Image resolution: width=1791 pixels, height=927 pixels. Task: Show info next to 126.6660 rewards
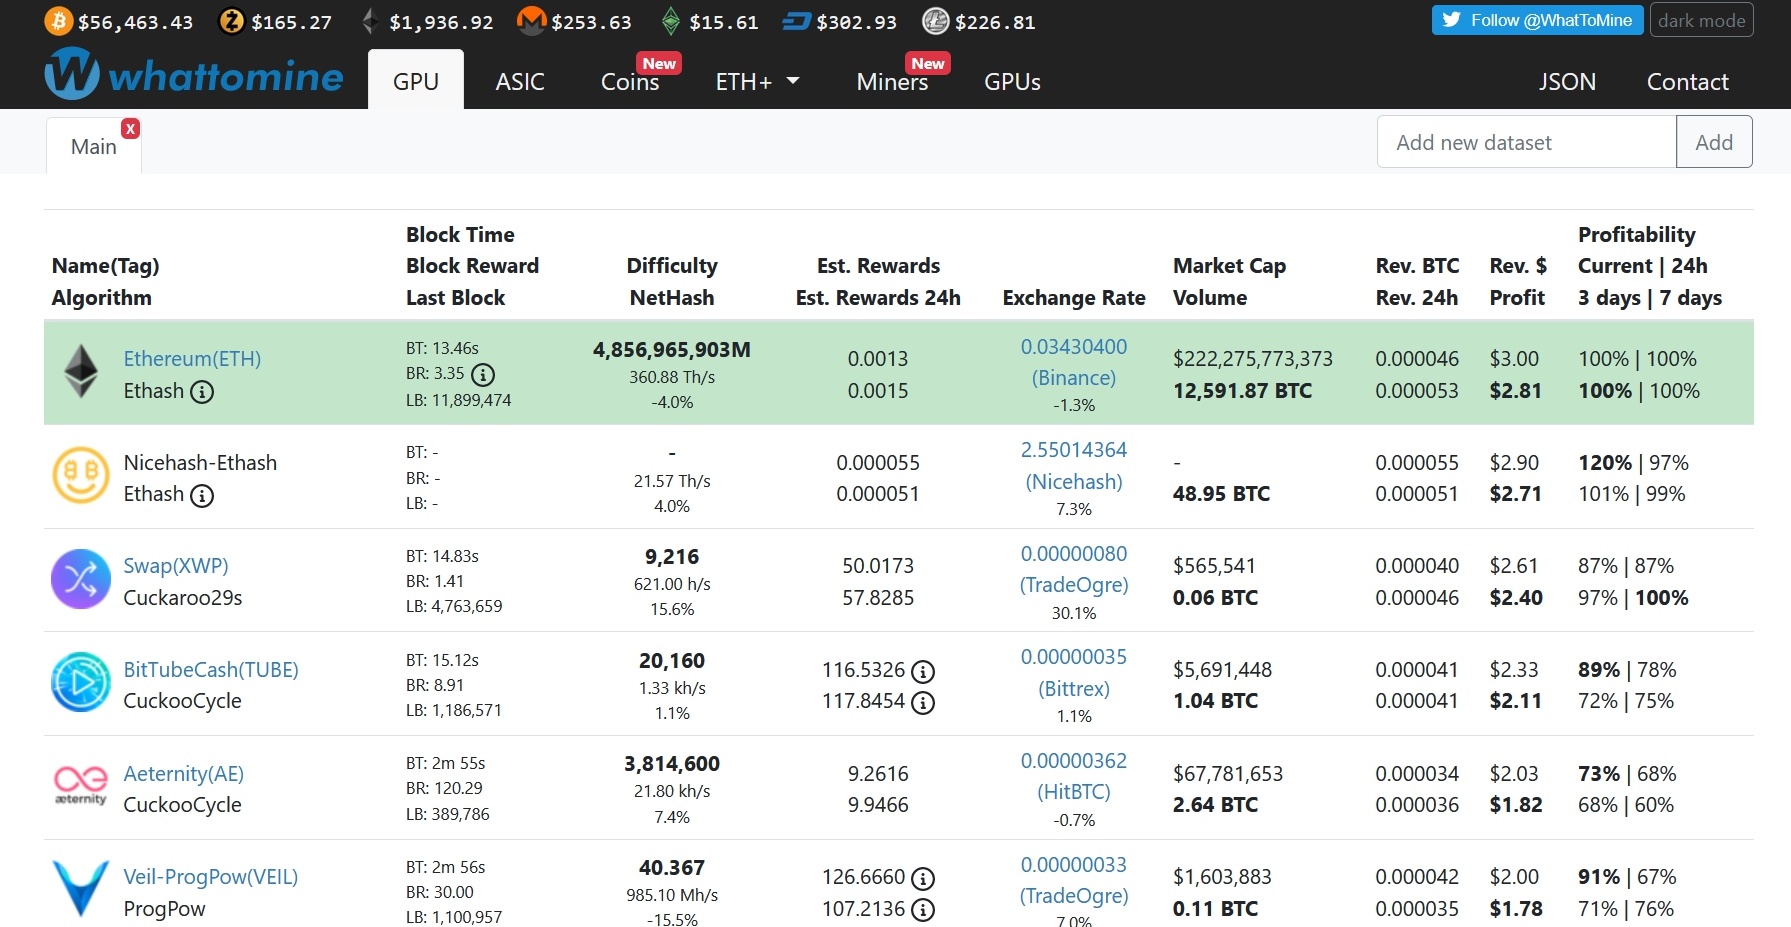(923, 878)
